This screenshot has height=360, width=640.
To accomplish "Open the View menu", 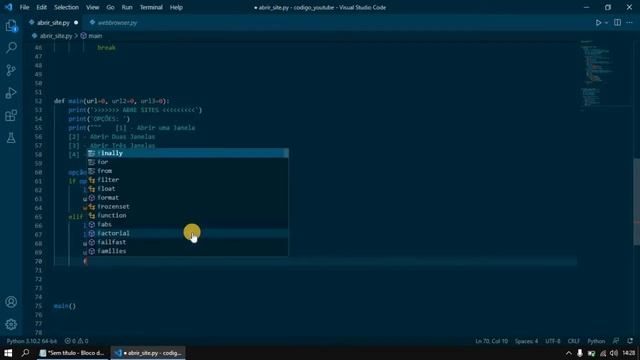I will [92, 7].
